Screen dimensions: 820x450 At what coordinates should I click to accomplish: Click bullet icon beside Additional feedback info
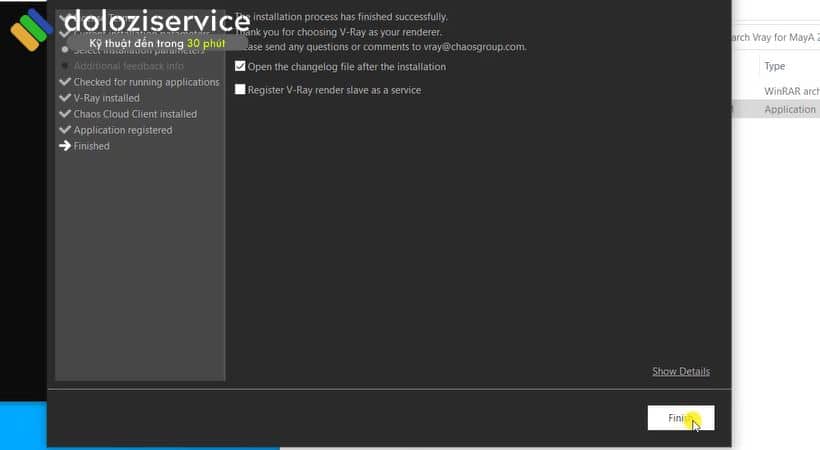click(65, 66)
